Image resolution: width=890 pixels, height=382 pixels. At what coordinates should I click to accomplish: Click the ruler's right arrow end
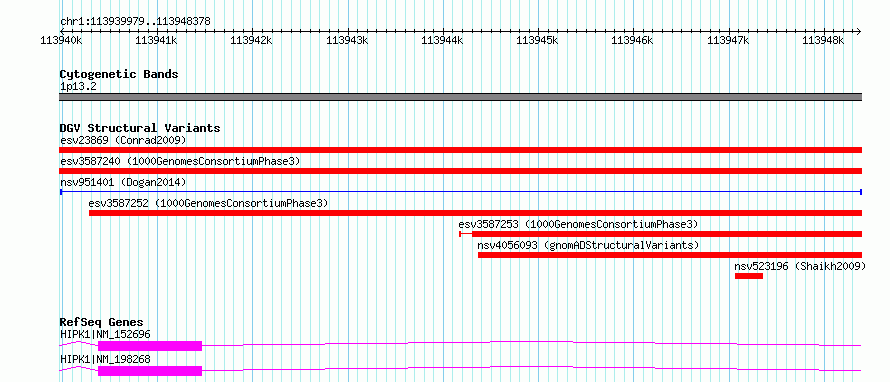(x=858, y=31)
